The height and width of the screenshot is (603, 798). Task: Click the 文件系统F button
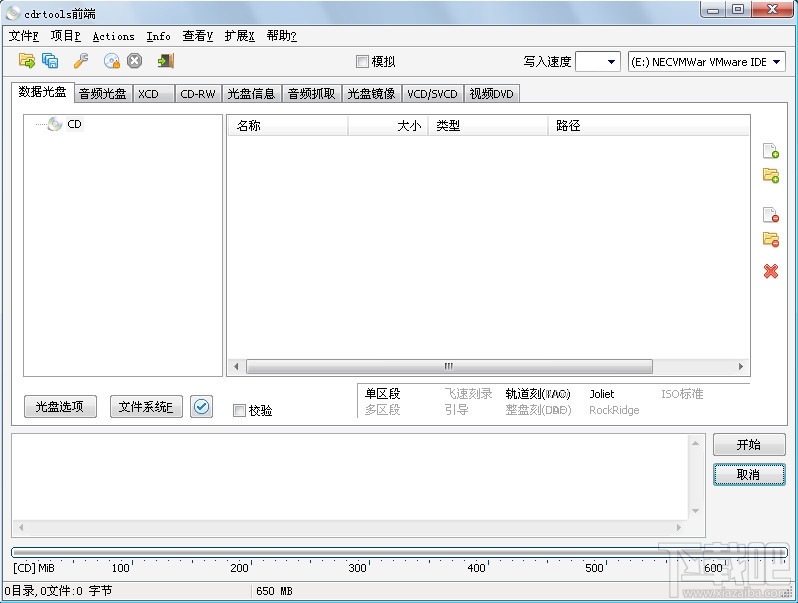tap(146, 407)
